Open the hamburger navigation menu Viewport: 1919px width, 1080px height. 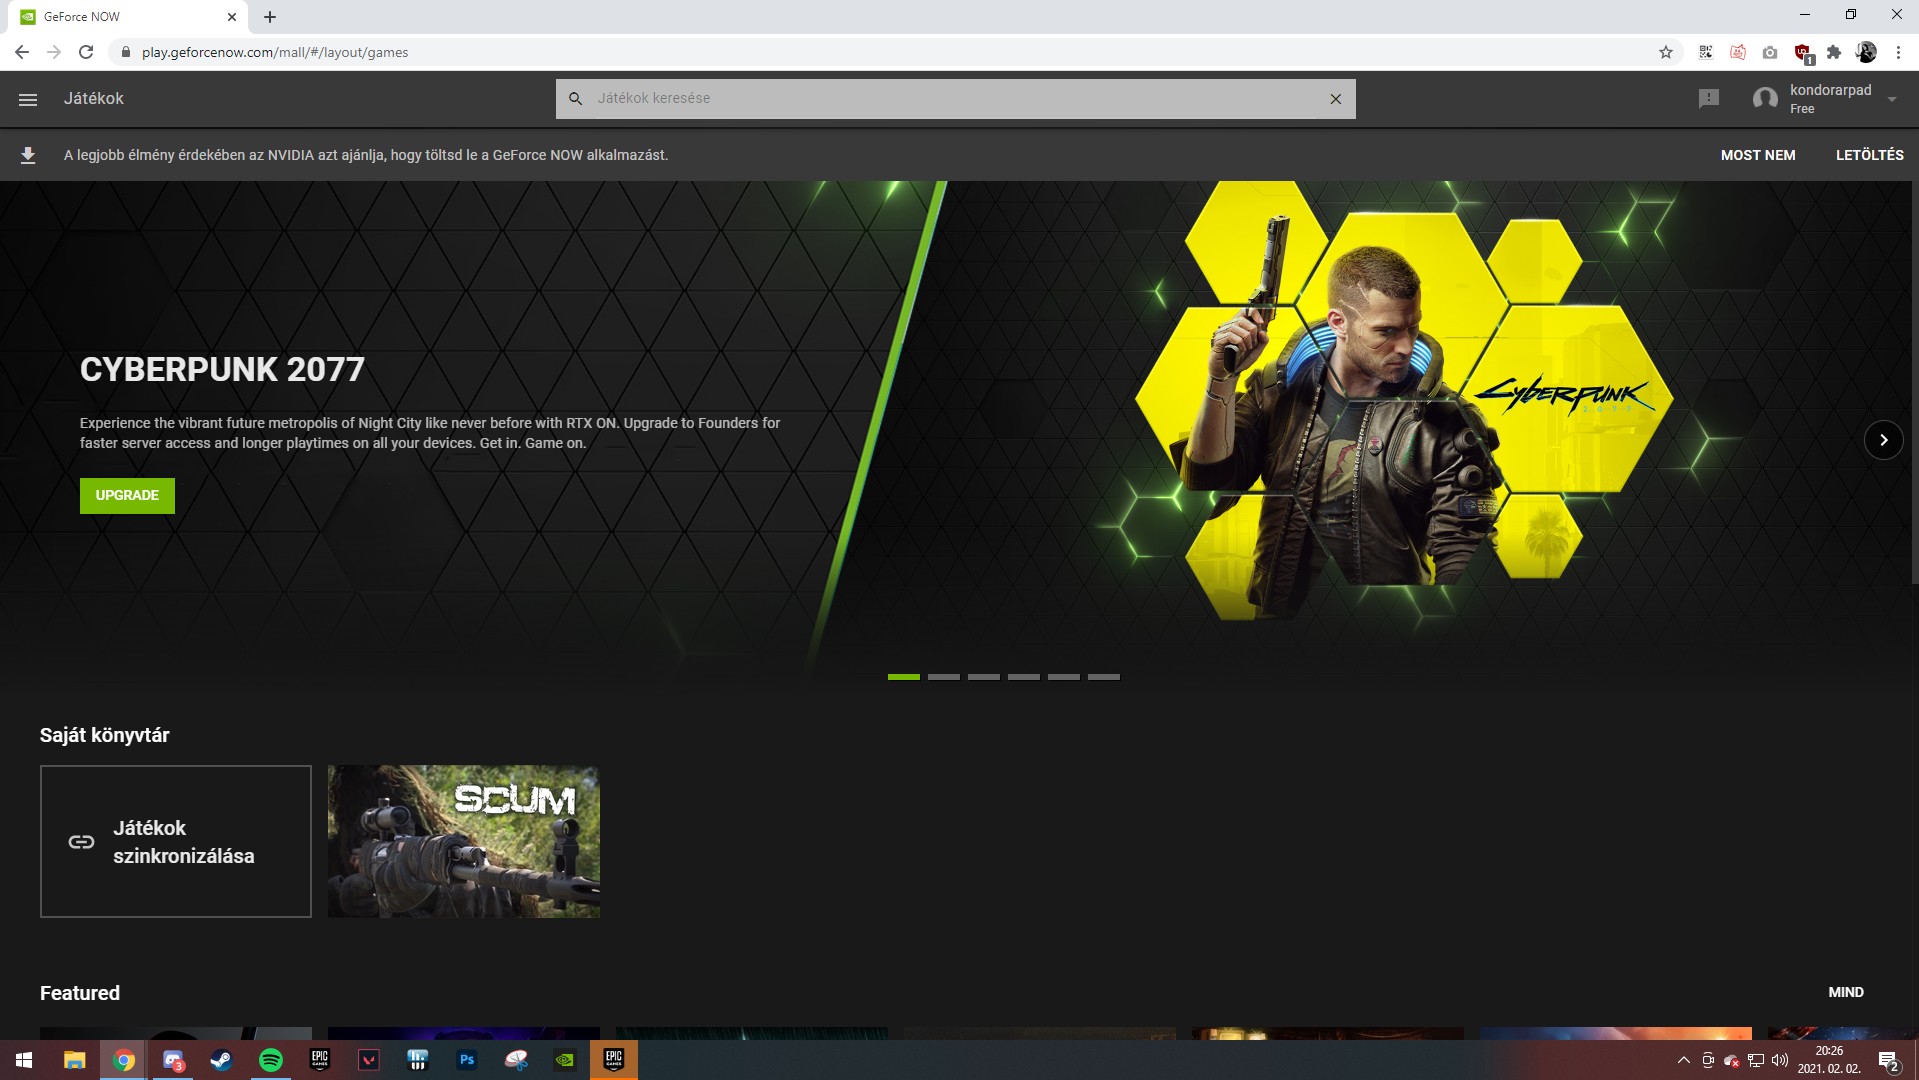(28, 99)
